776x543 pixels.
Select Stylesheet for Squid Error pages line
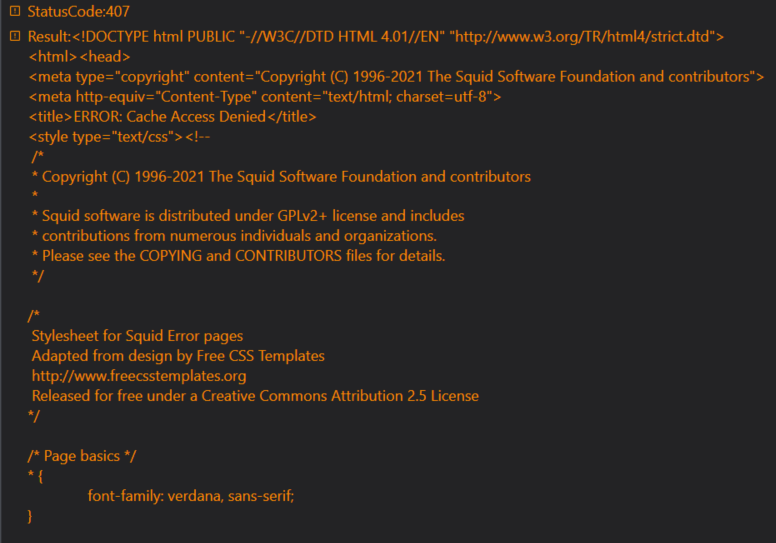[137, 336]
